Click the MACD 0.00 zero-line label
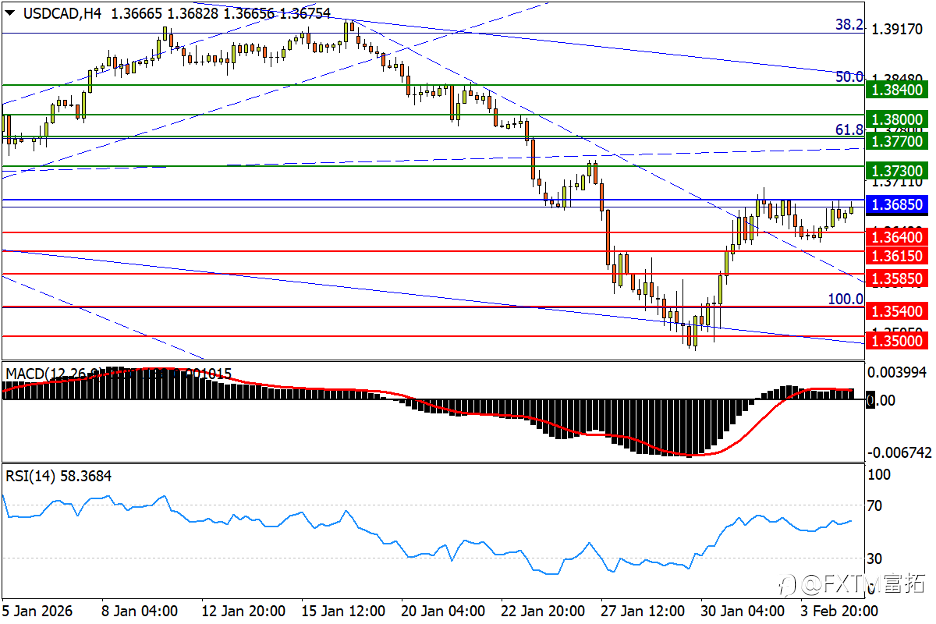 tap(881, 400)
